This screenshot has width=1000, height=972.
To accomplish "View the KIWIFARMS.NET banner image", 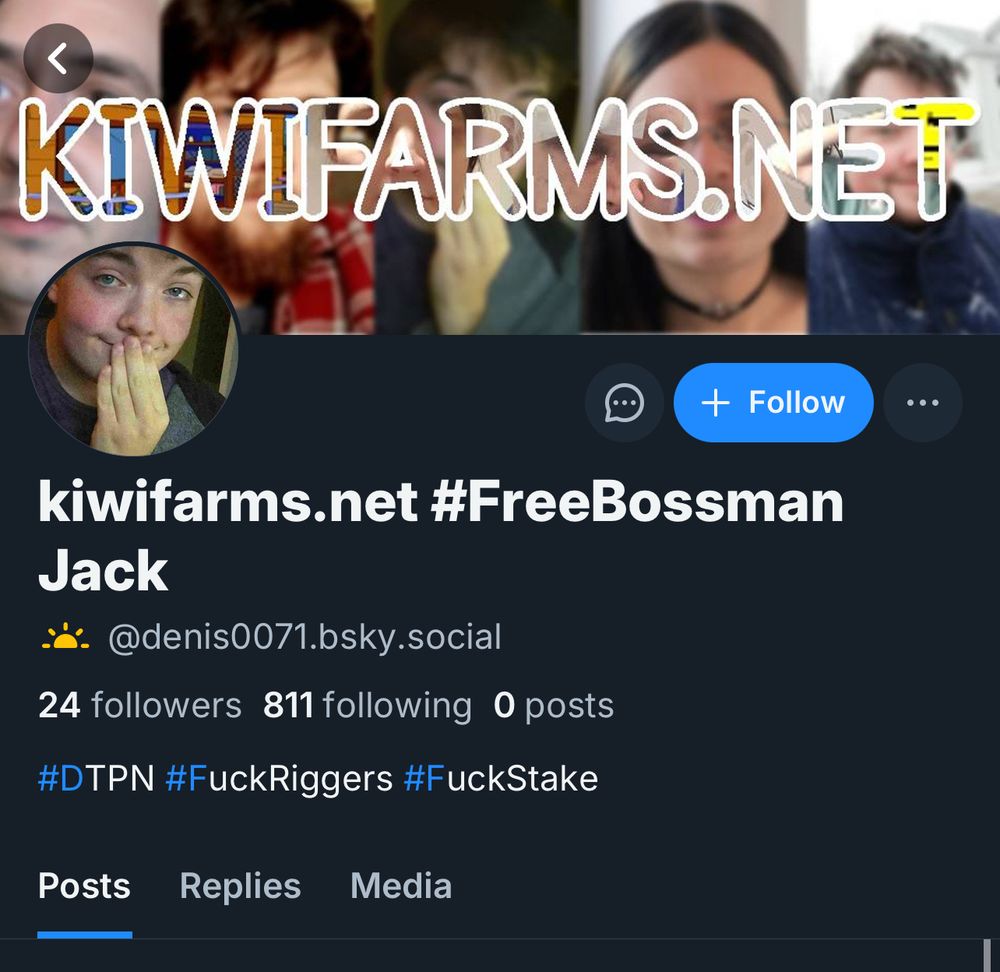I will click(500, 167).
